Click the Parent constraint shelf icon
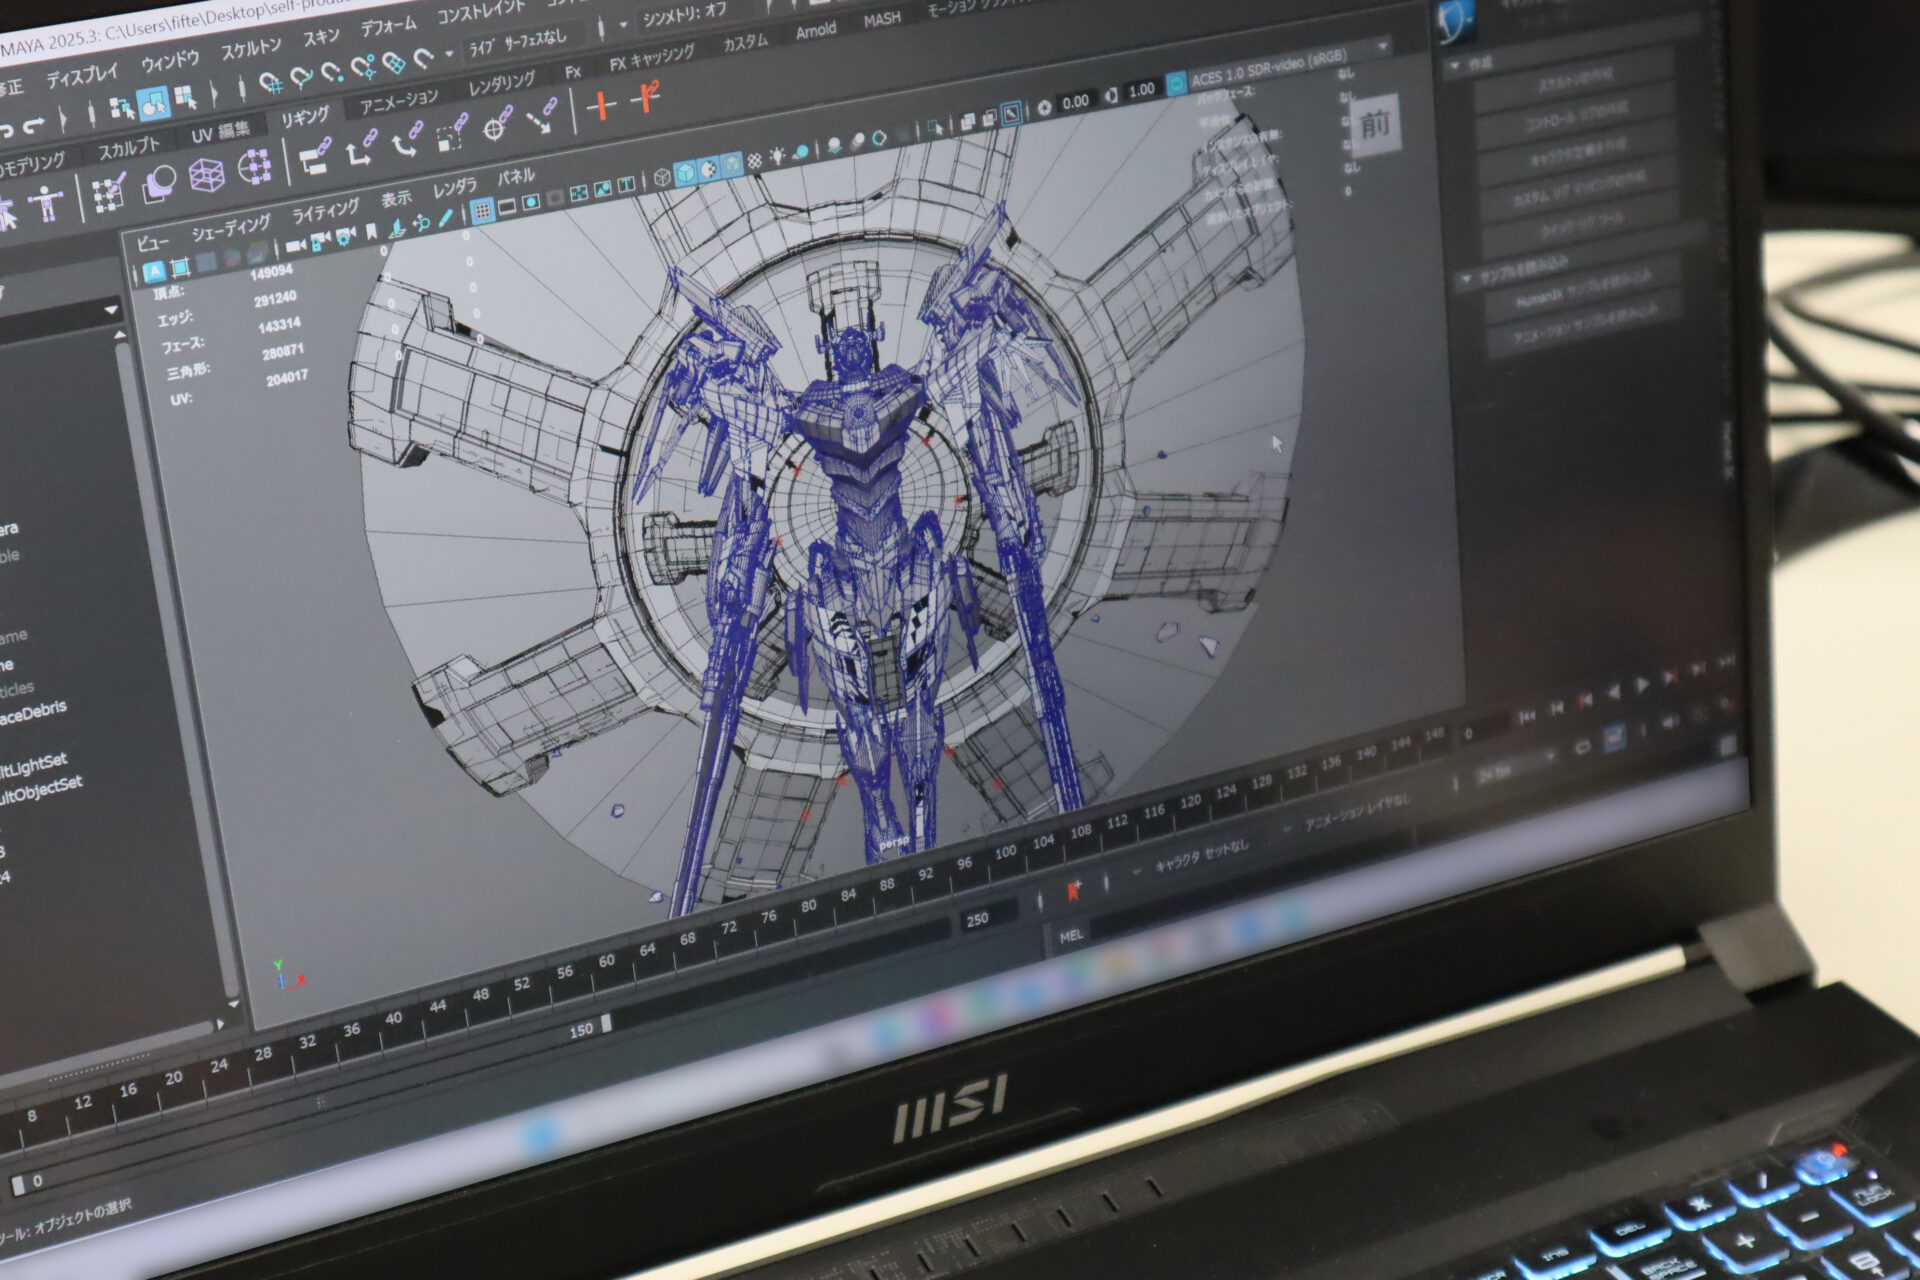 [315, 159]
